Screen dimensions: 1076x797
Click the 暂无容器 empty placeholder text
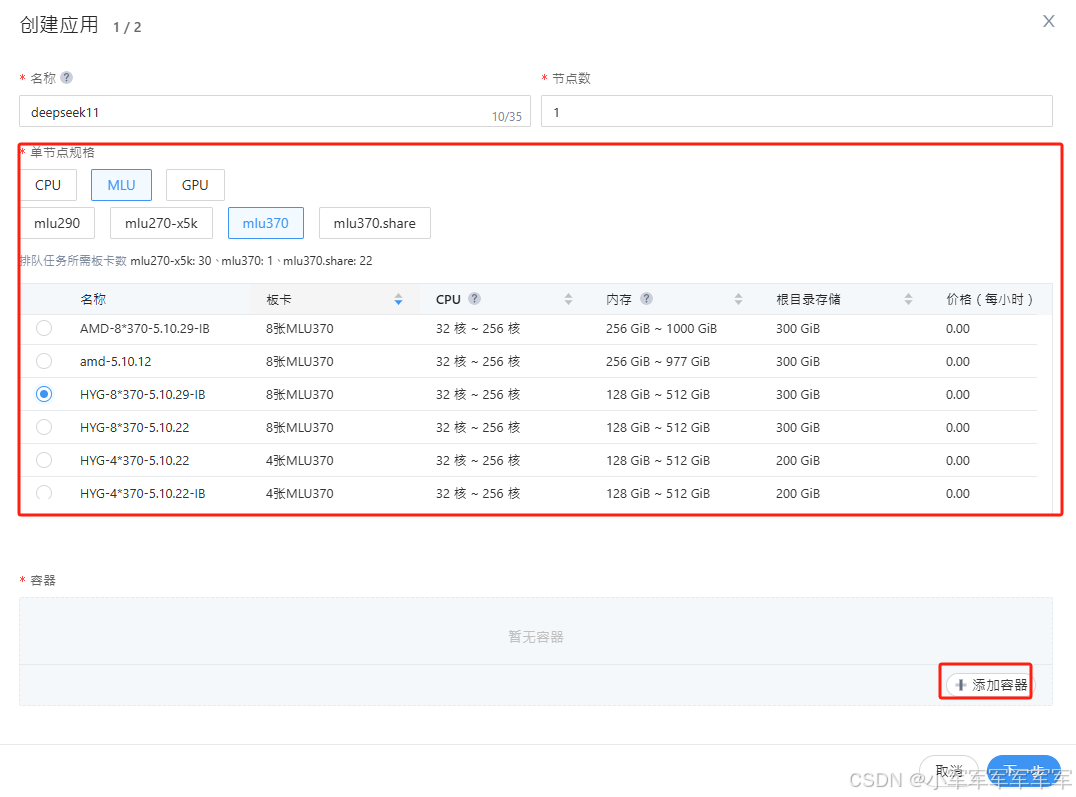pos(536,637)
